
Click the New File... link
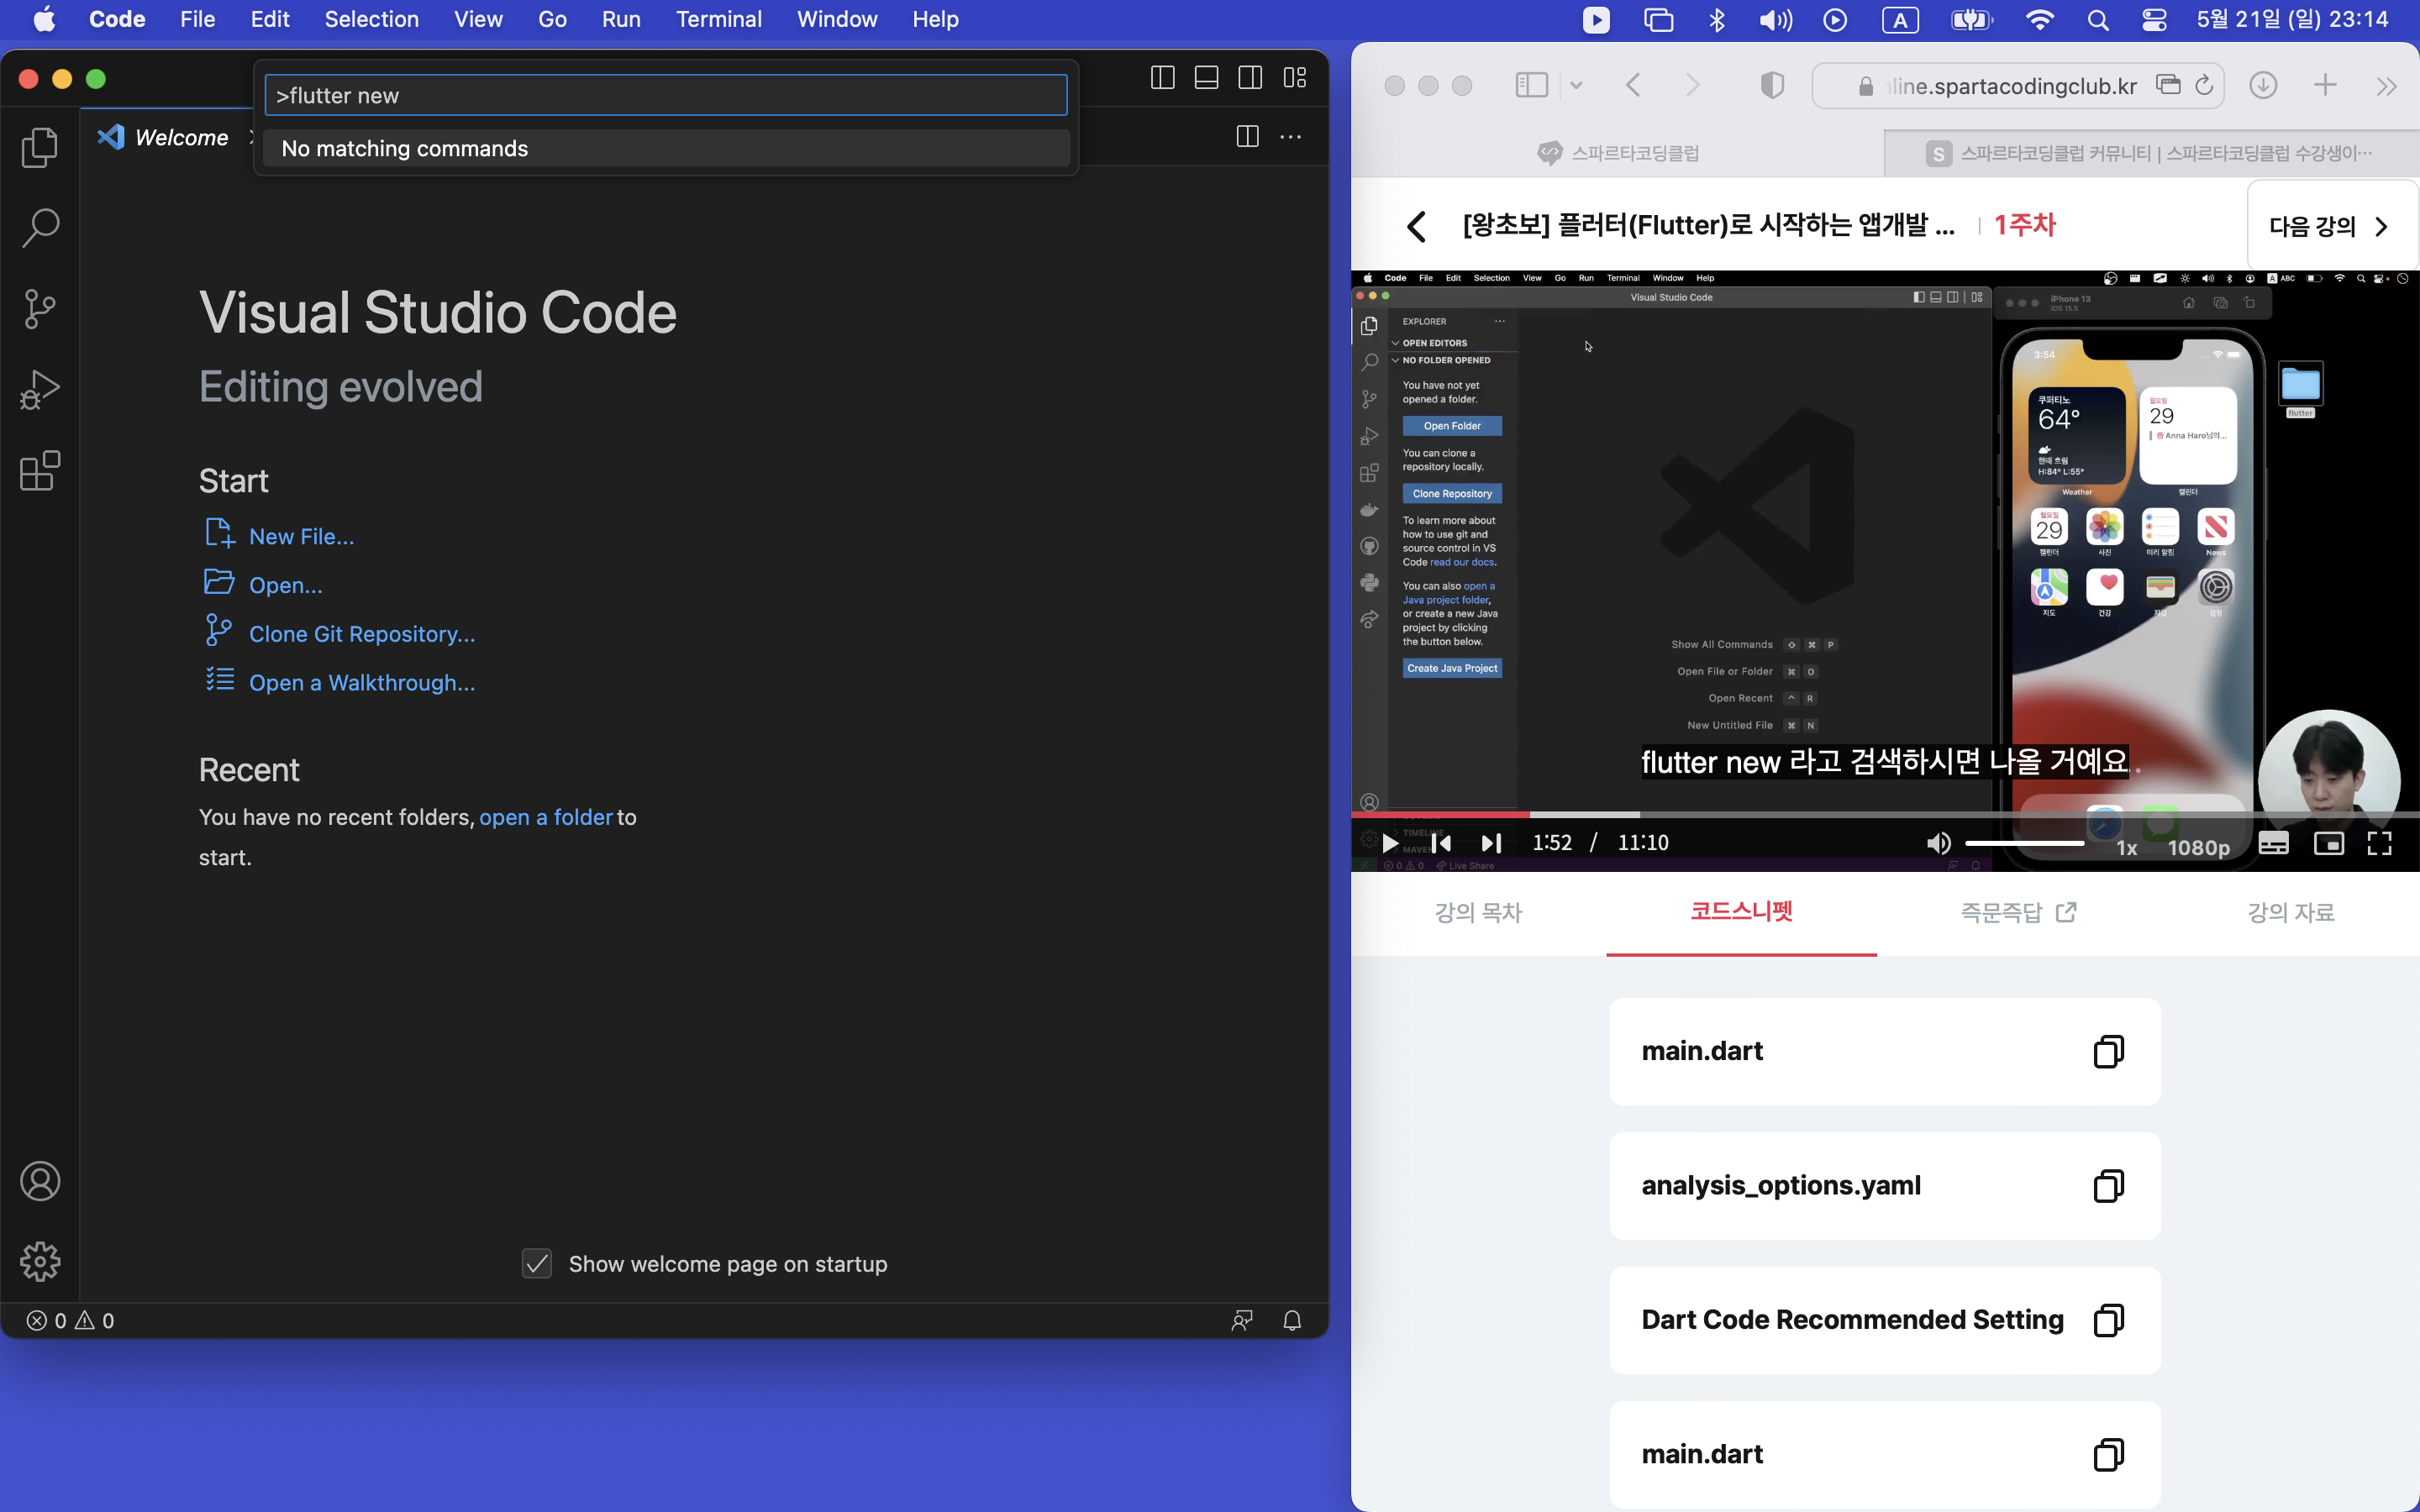[x=301, y=536]
